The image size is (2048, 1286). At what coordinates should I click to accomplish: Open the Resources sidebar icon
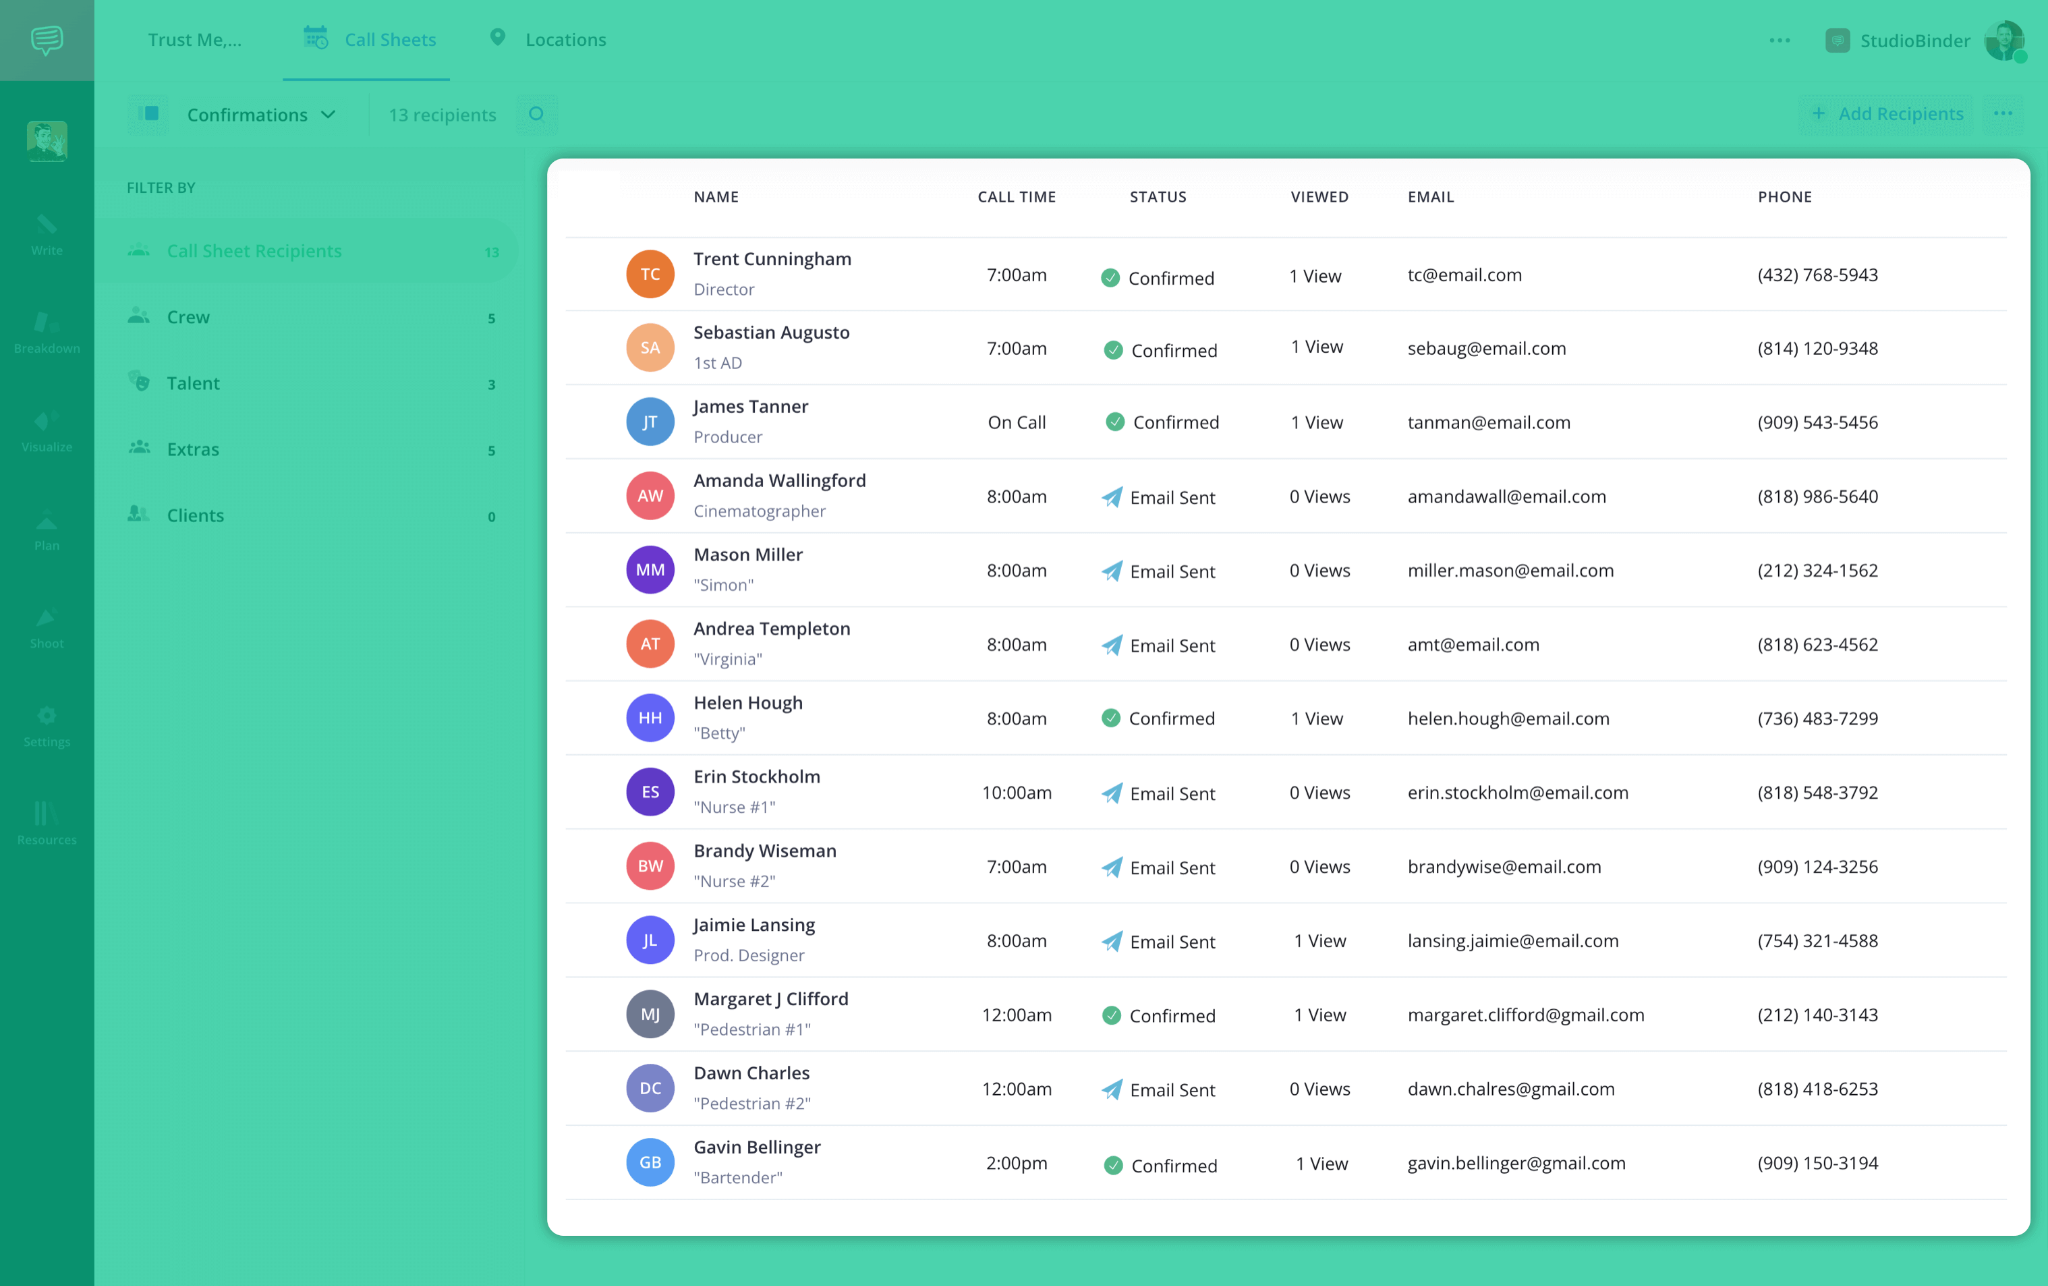46,823
